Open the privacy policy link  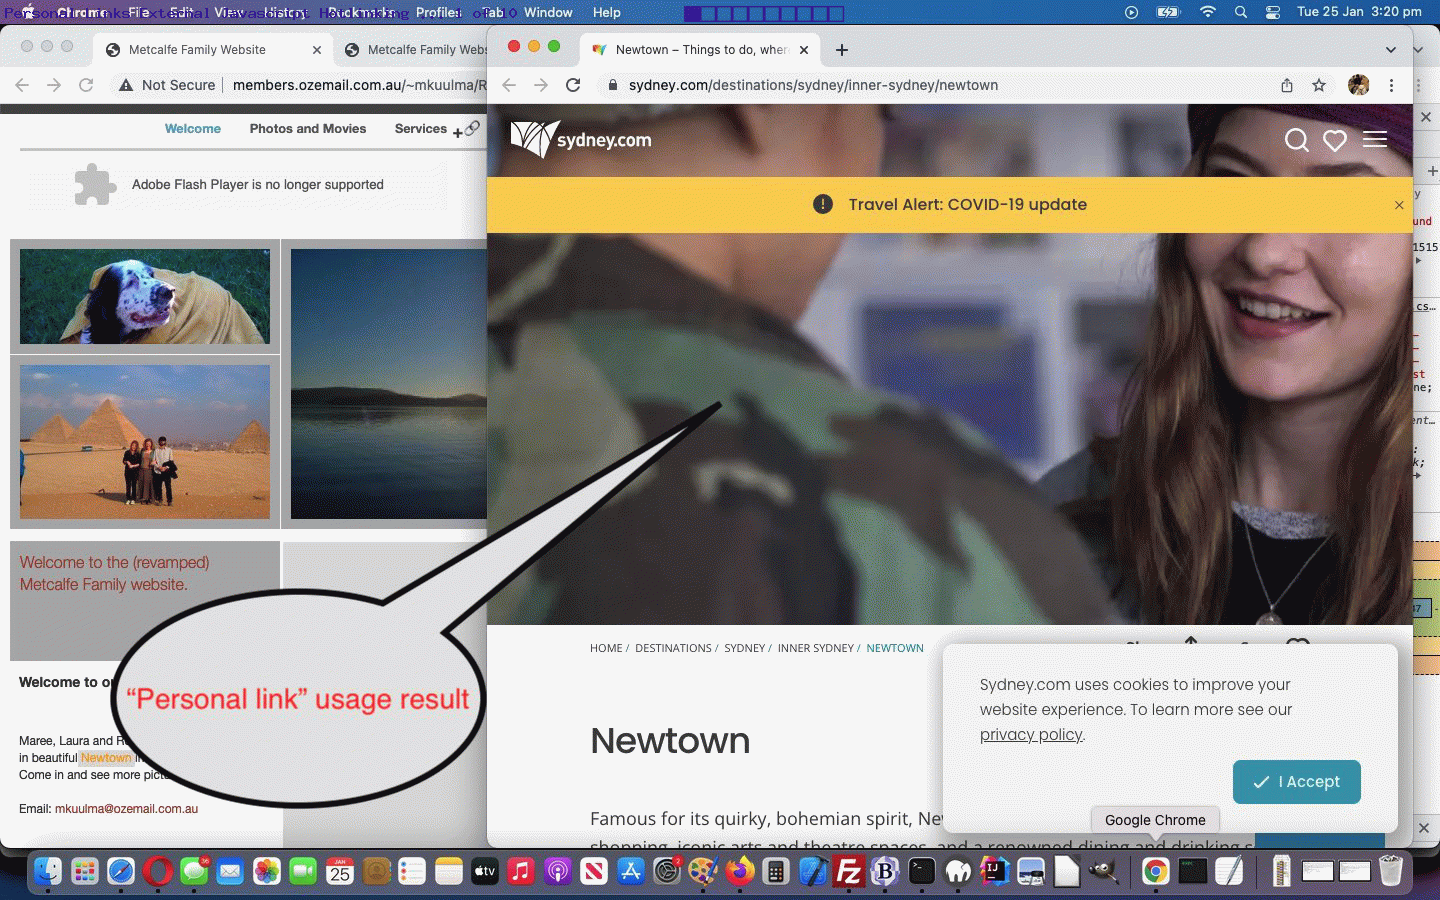(1031, 734)
